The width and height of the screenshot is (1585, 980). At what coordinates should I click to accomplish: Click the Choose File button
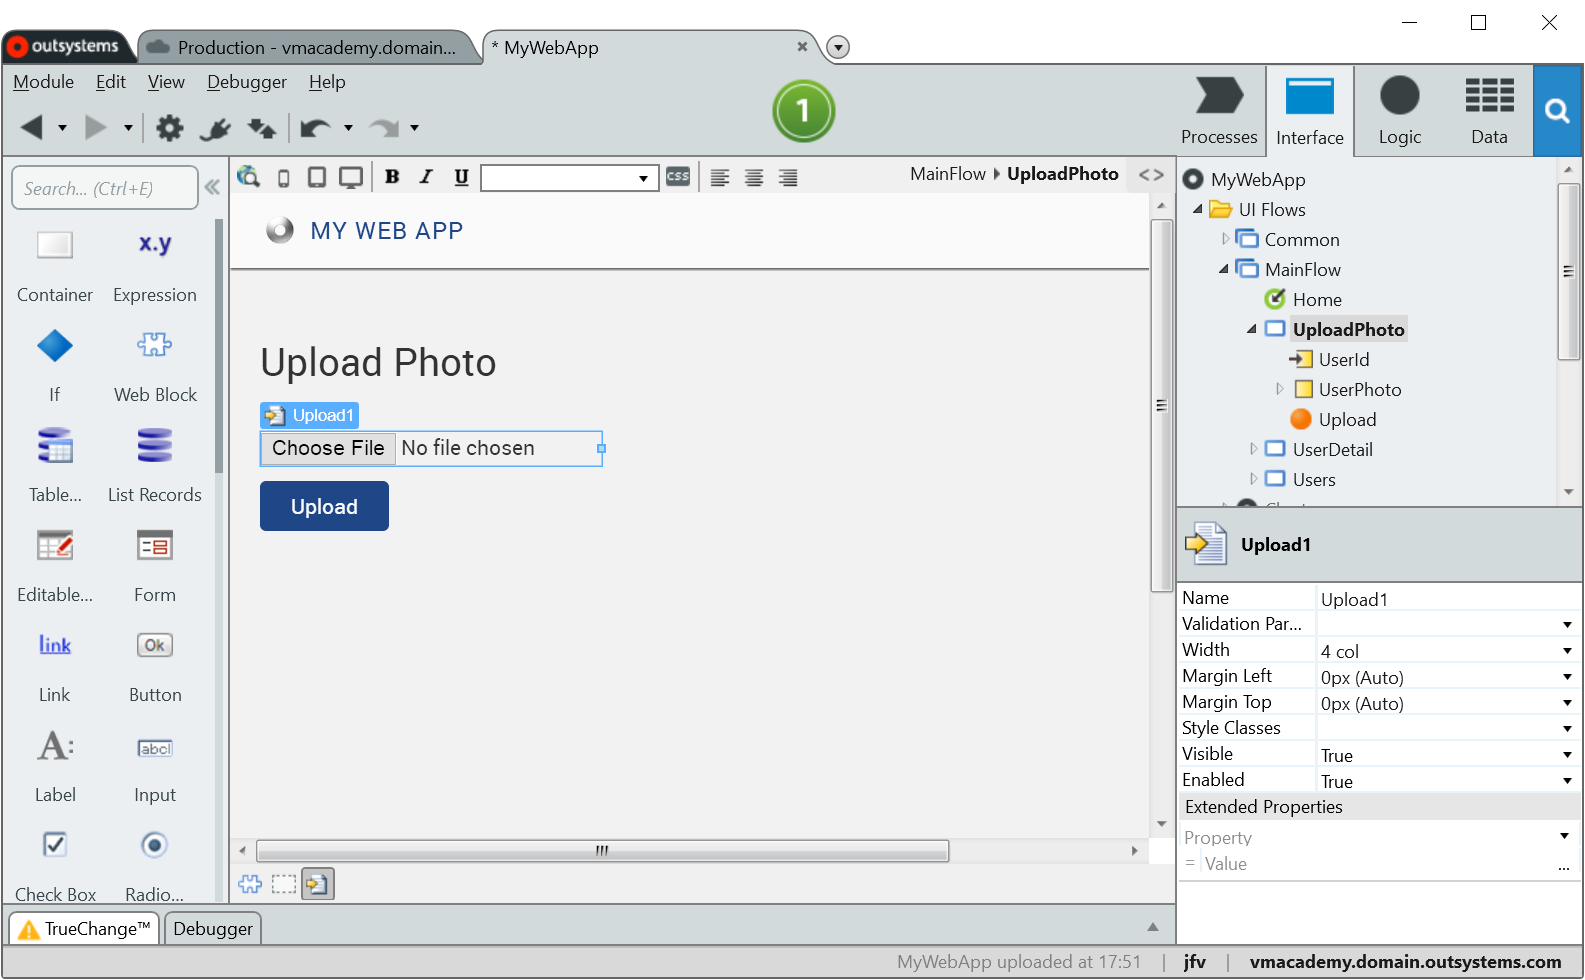[x=328, y=448]
